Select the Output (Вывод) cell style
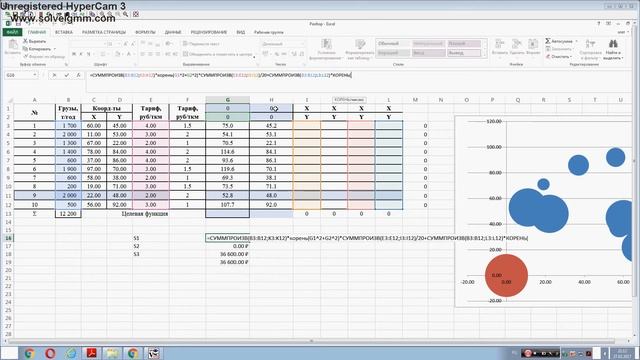640x360 pixels. click(x=464, y=53)
